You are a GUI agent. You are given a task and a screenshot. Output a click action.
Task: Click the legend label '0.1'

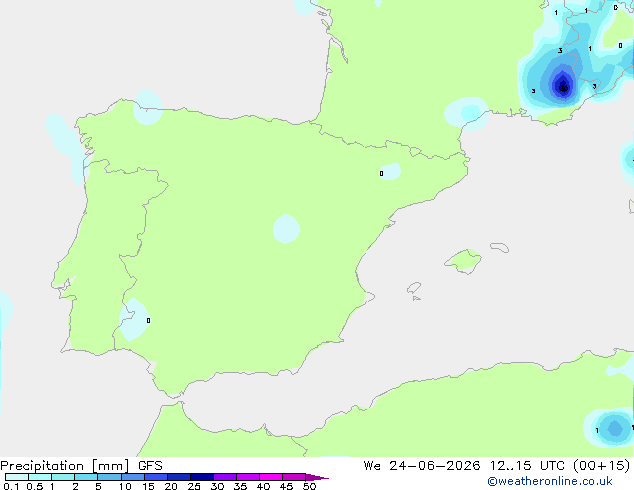click(x=11, y=486)
